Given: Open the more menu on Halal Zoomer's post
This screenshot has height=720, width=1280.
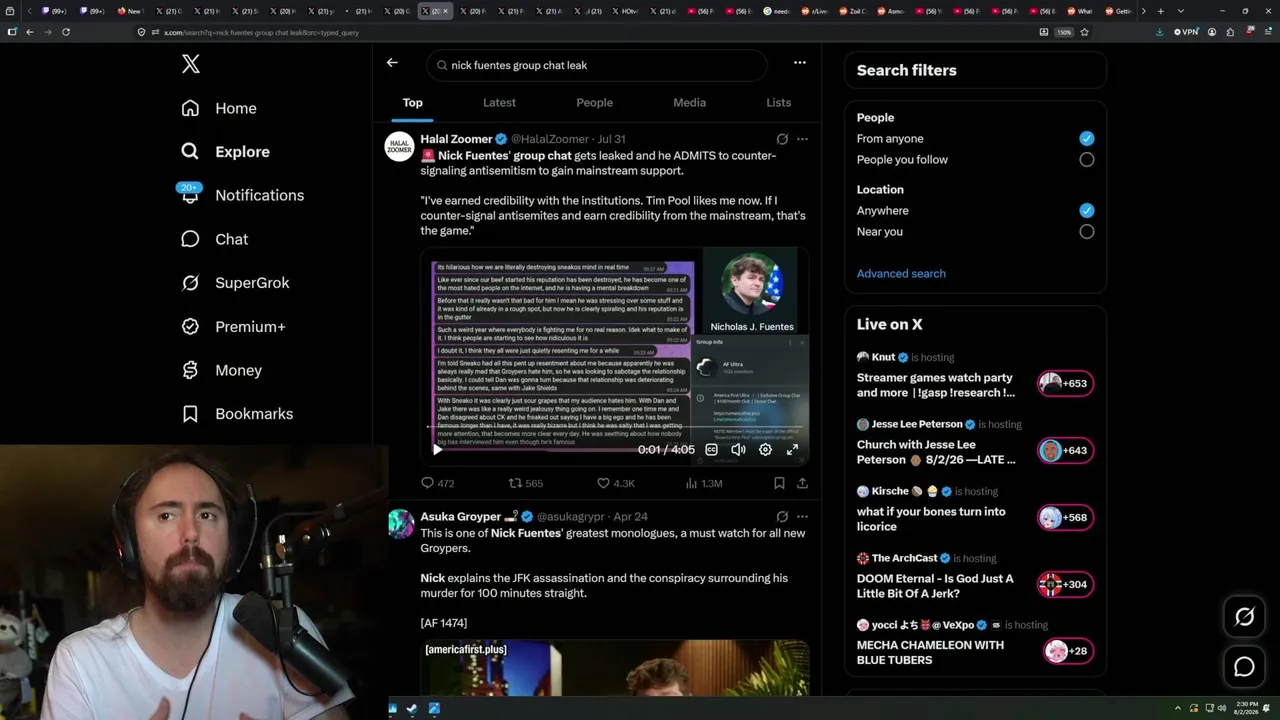Looking at the screenshot, I should pyautogui.click(x=802, y=139).
